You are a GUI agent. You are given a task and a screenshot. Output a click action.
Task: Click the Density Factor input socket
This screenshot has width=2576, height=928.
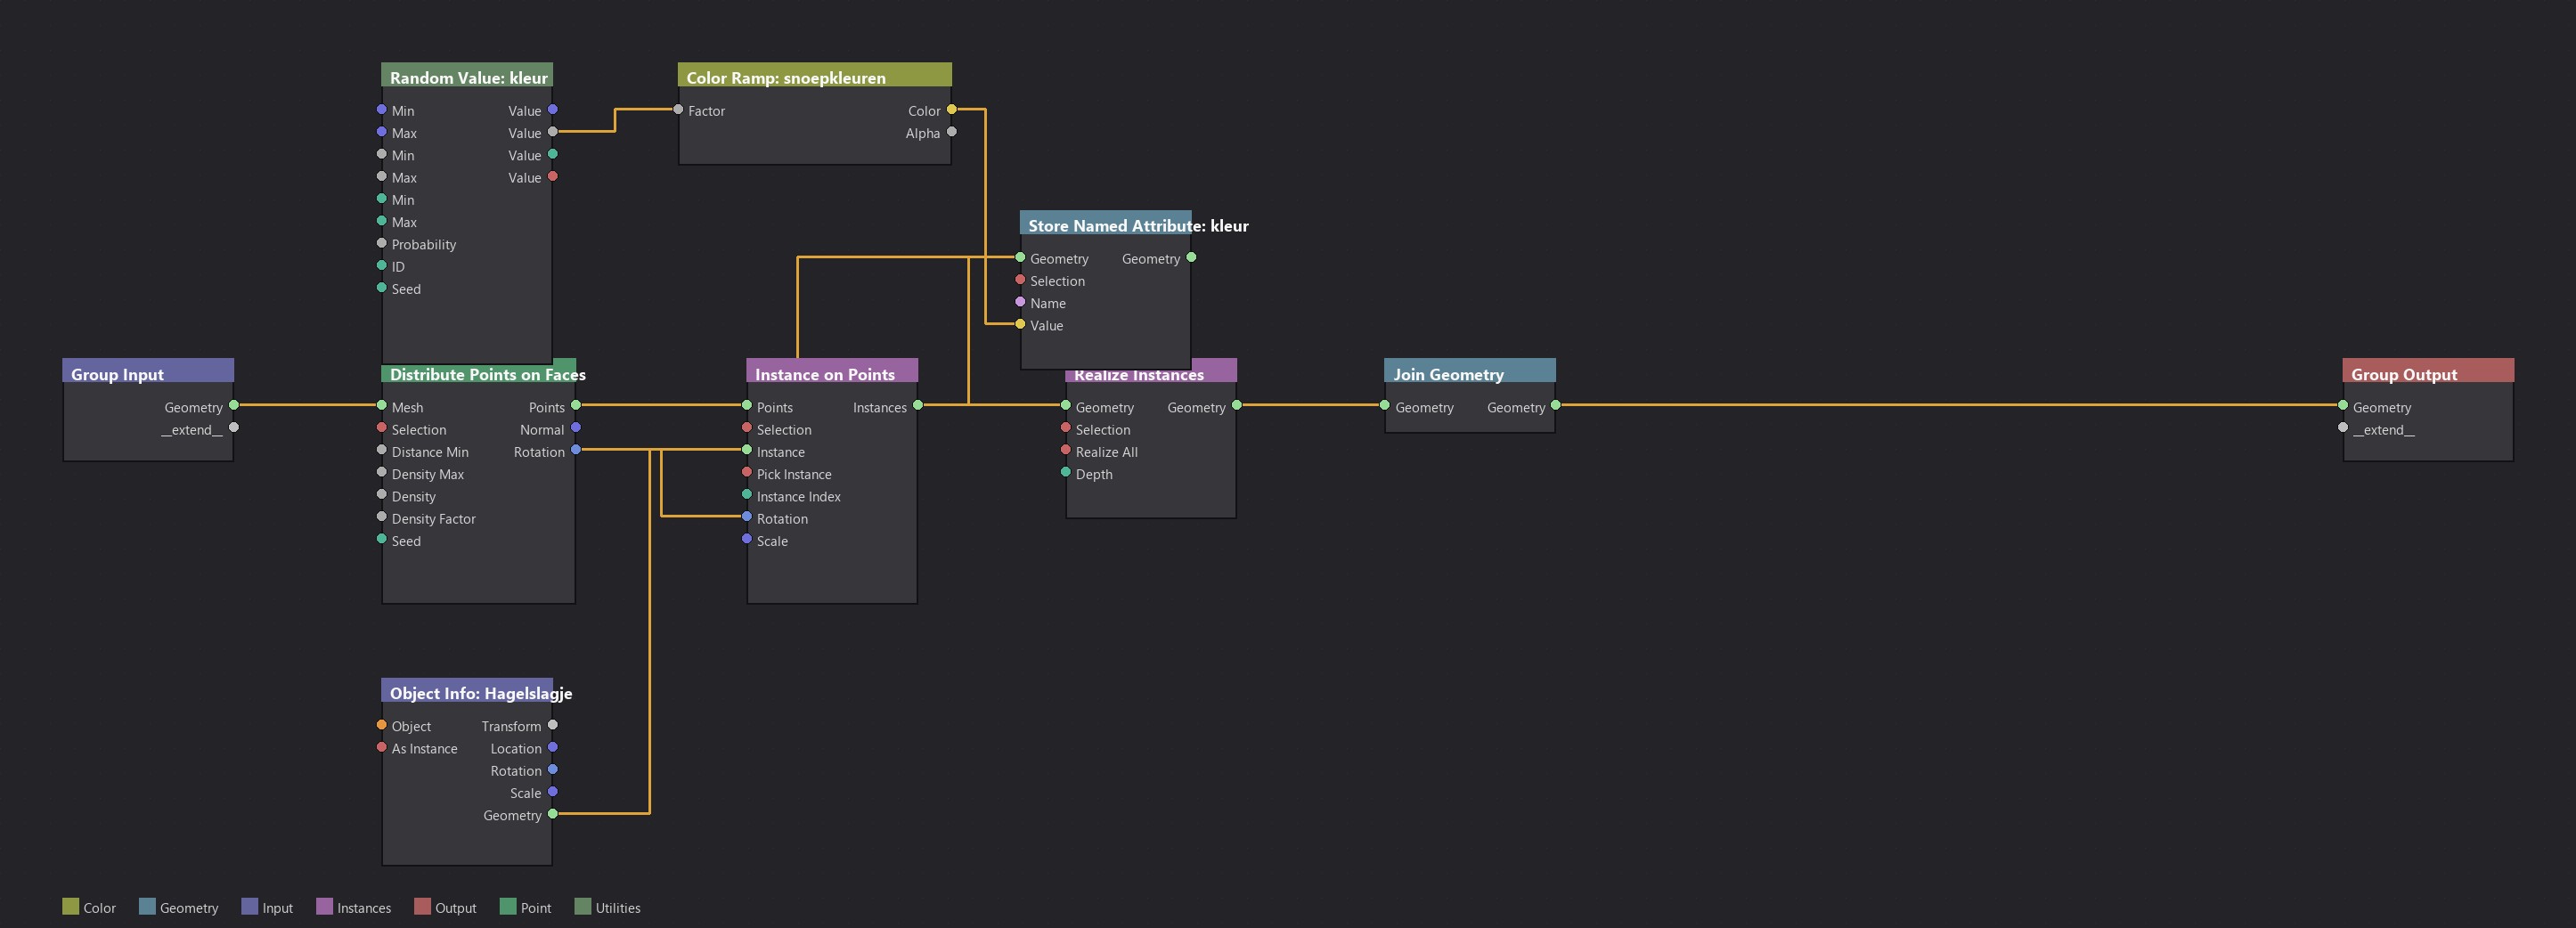point(381,517)
